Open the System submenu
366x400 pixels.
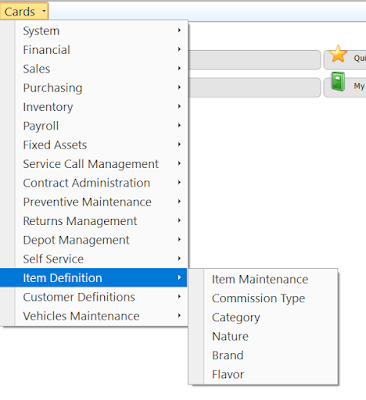tap(94, 31)
